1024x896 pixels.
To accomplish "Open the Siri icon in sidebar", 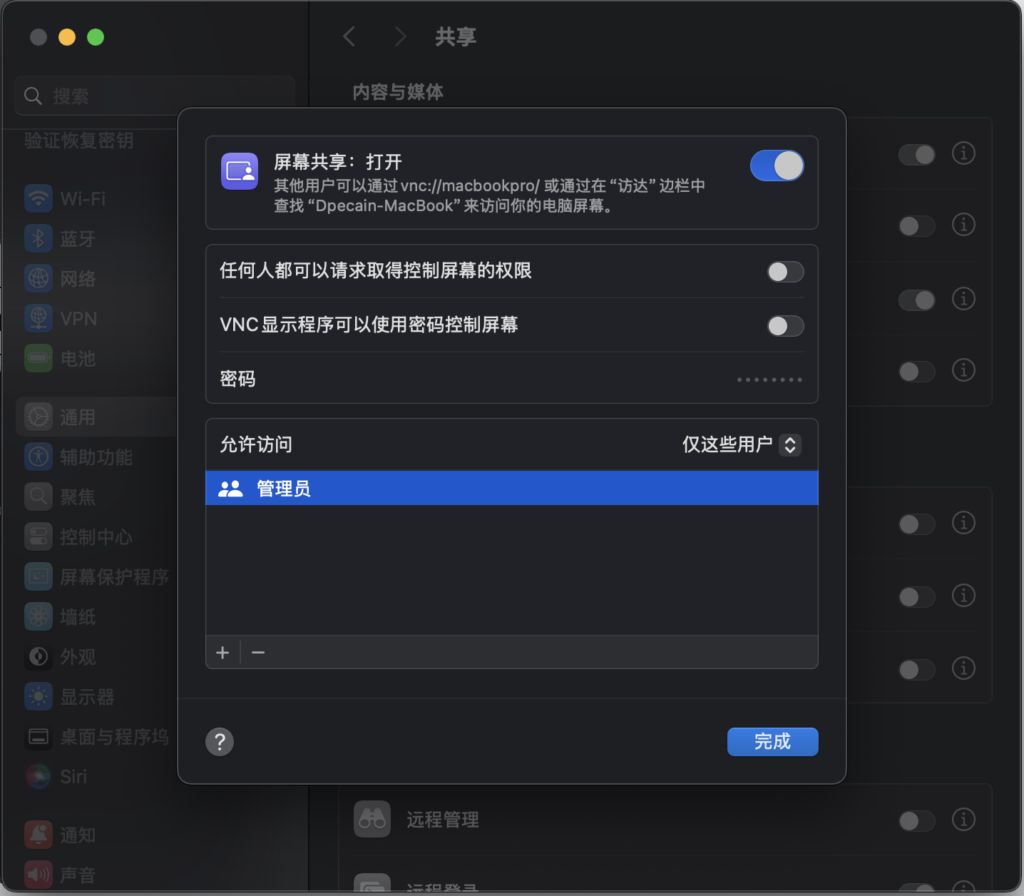I will [x=39, y=776].
